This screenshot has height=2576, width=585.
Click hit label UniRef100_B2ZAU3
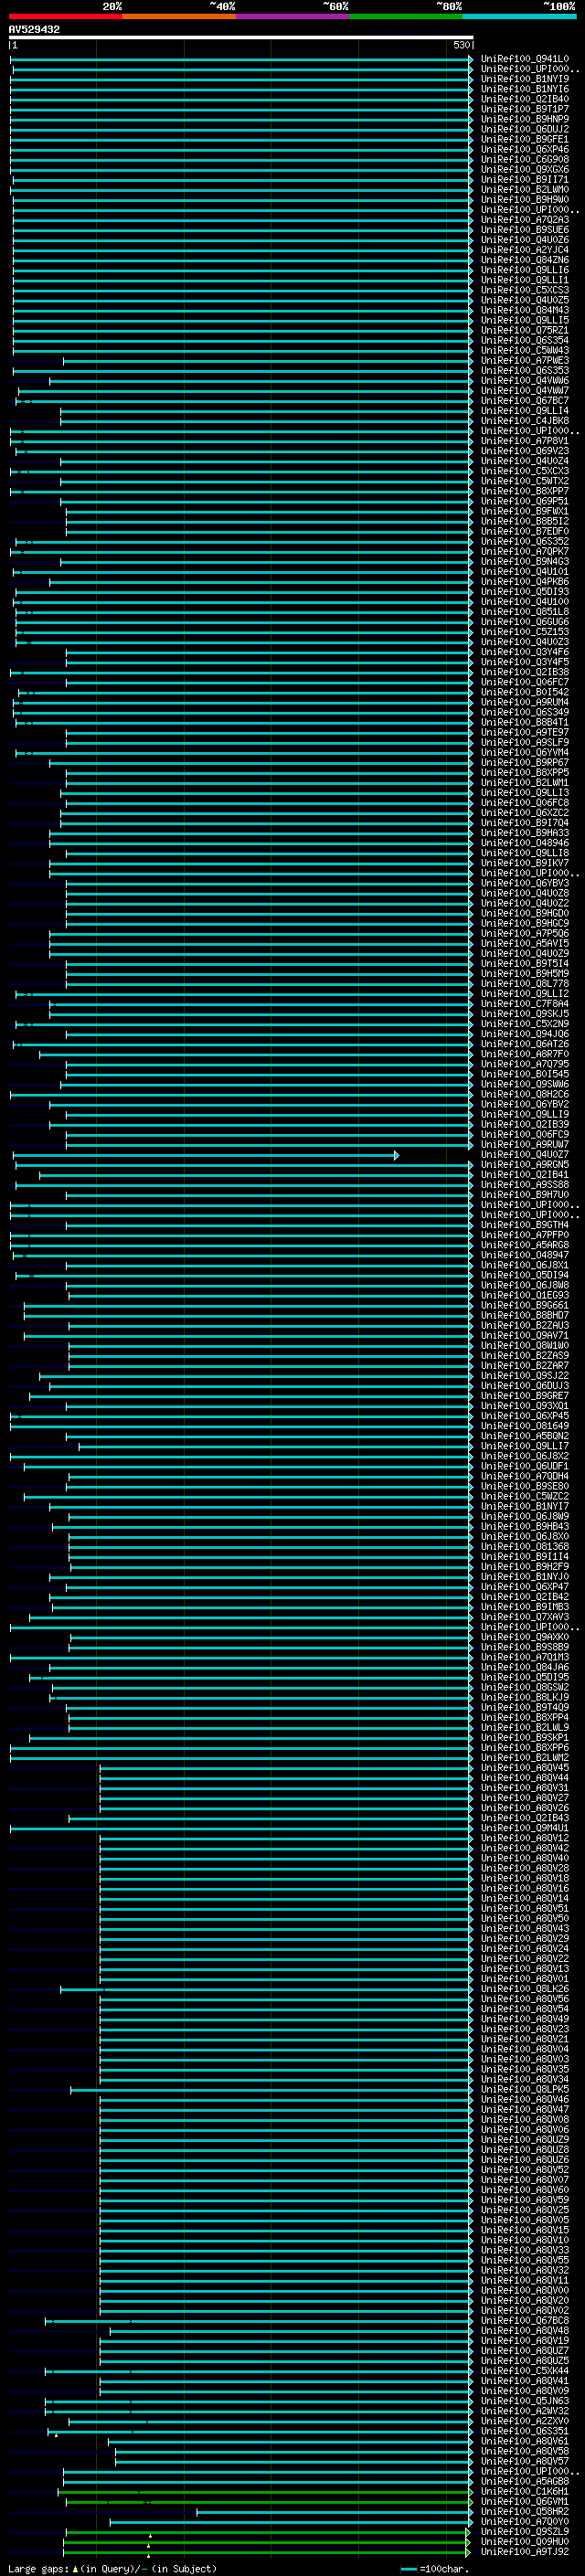525,1326
